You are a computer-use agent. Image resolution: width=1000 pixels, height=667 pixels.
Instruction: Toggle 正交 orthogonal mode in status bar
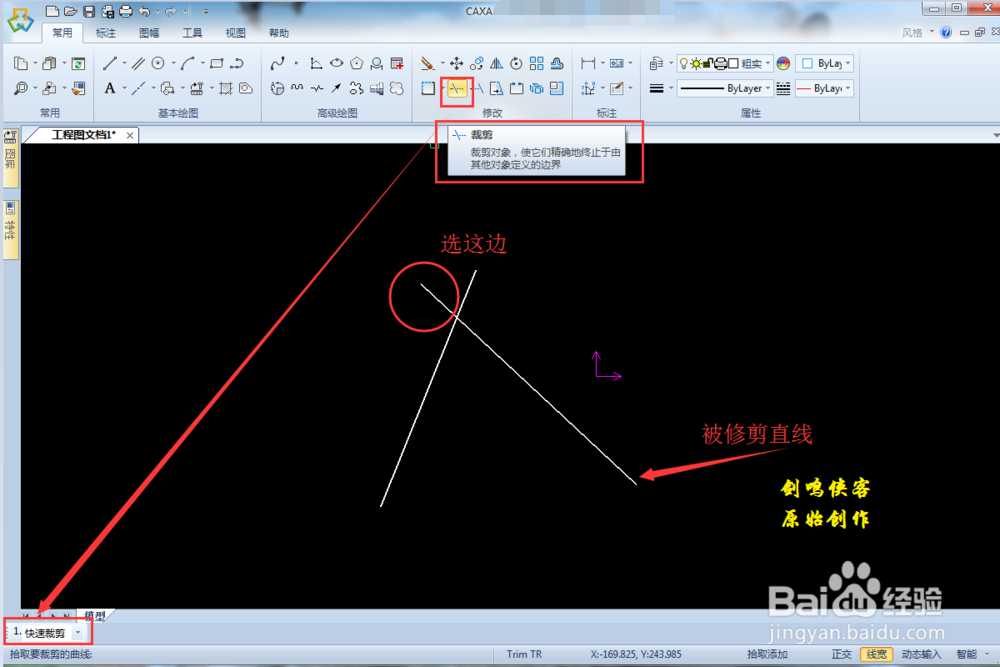pos(841,654)
